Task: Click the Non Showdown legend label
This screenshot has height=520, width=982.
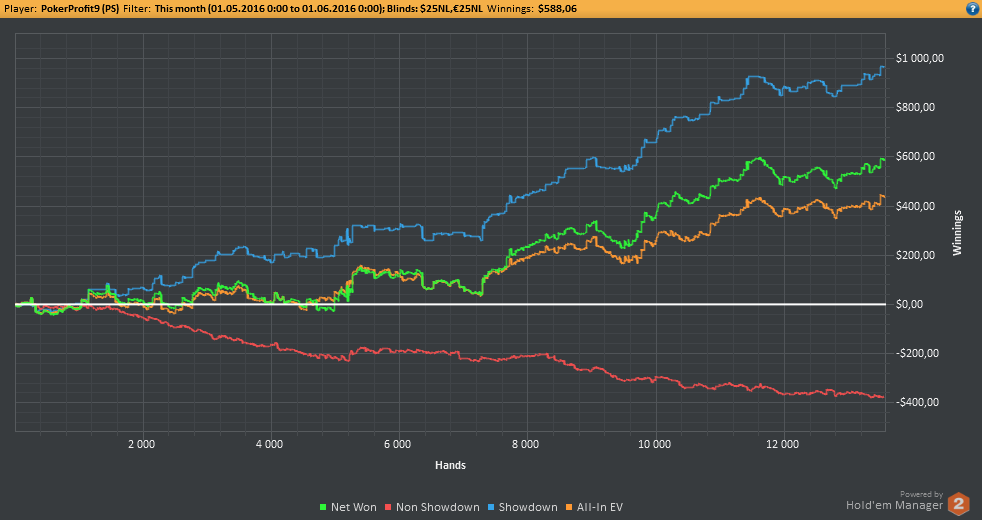Action: pos(438,507)
